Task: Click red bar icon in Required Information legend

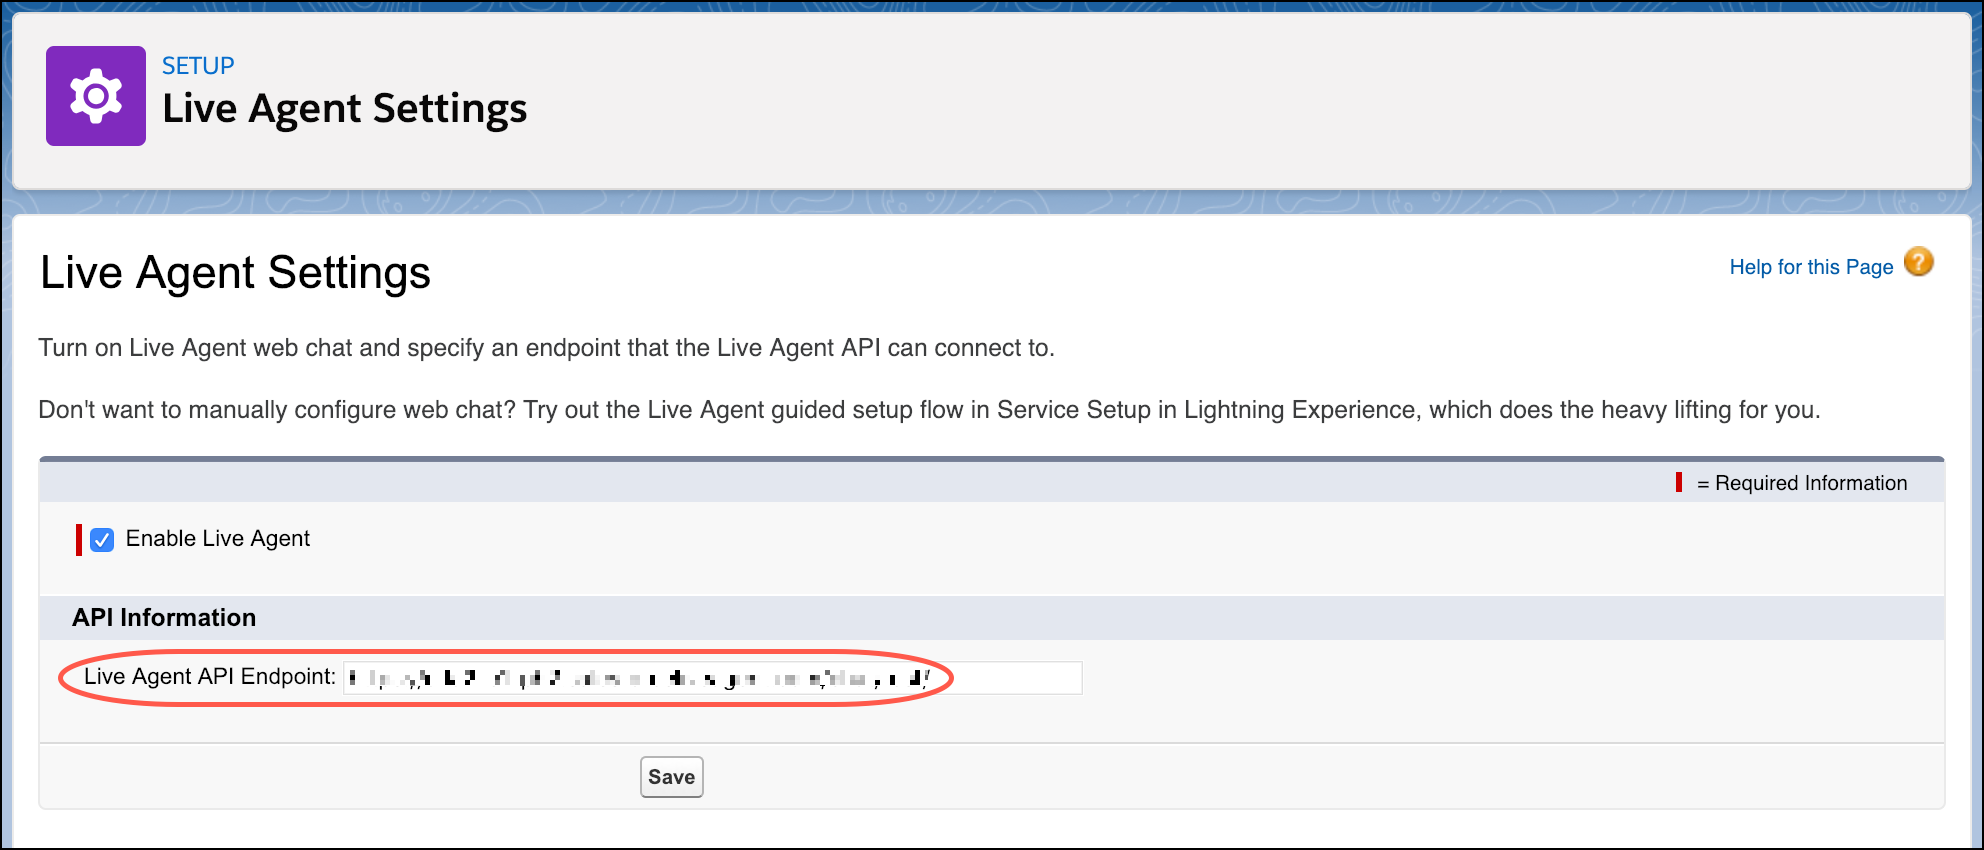Action: (x=1679, y=482)
